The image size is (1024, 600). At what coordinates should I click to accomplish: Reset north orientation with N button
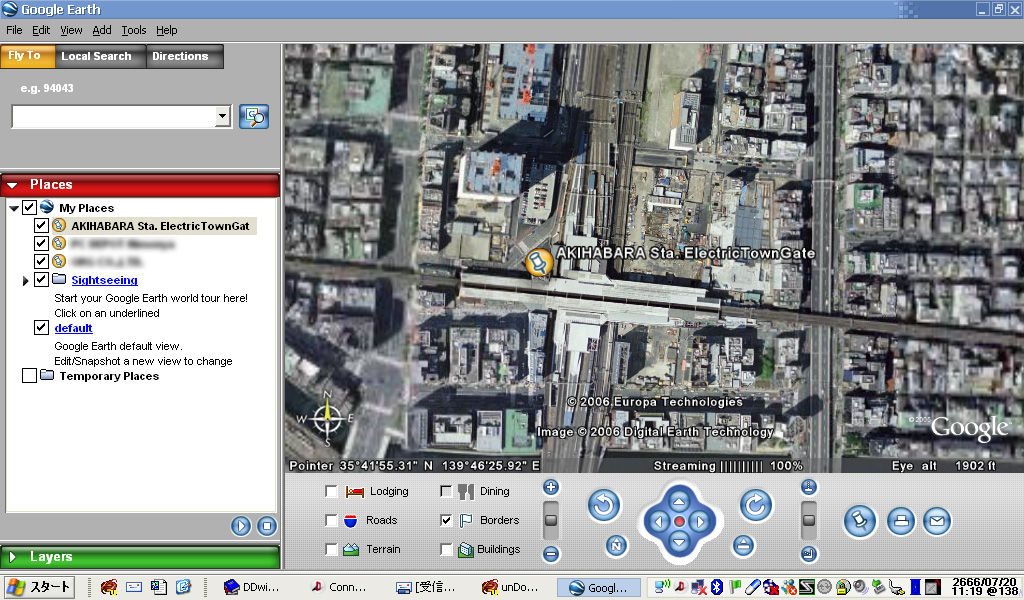(x=616, y=545)
